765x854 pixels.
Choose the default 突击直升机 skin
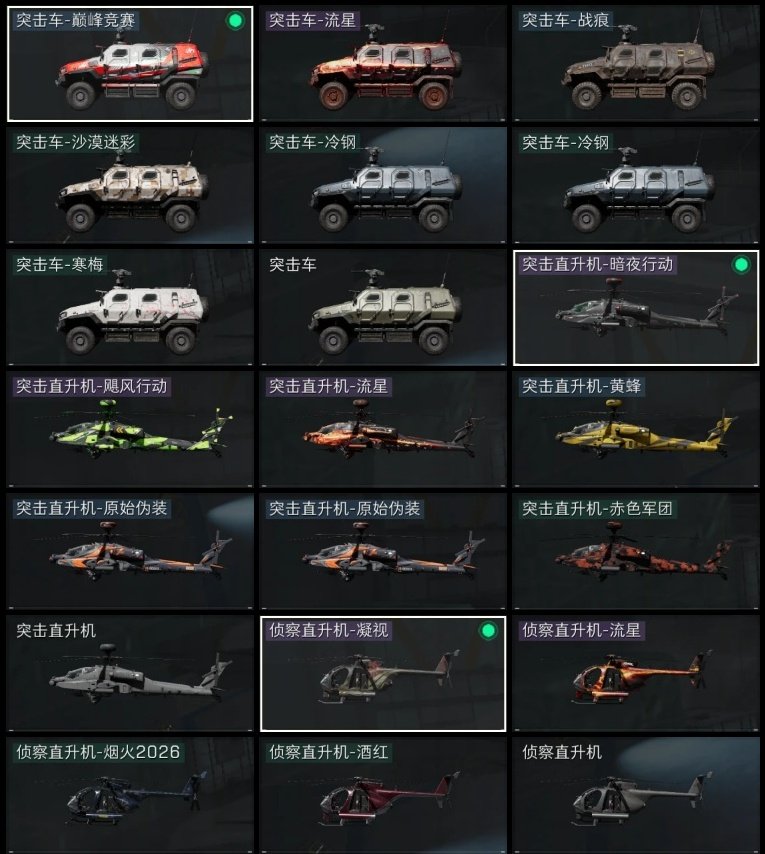(130, 674)
